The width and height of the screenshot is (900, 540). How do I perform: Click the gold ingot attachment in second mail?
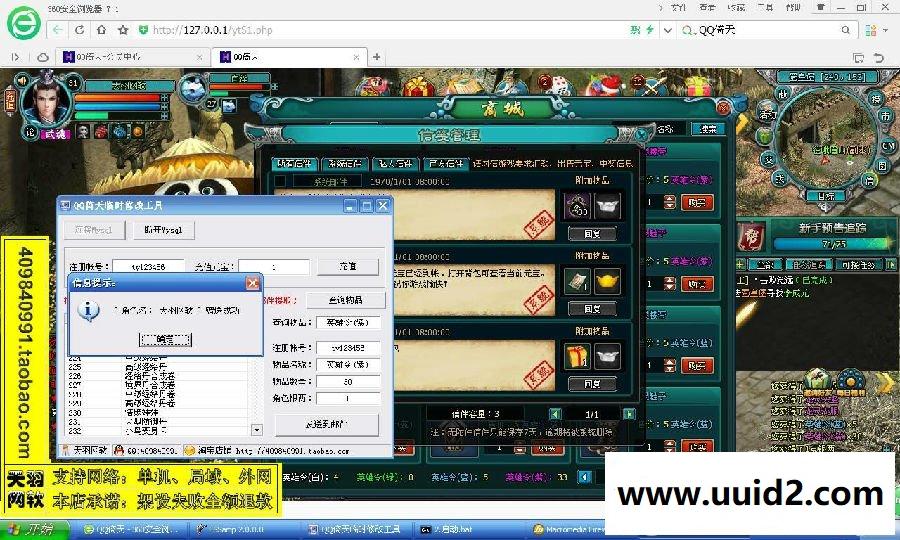point(607,281)
